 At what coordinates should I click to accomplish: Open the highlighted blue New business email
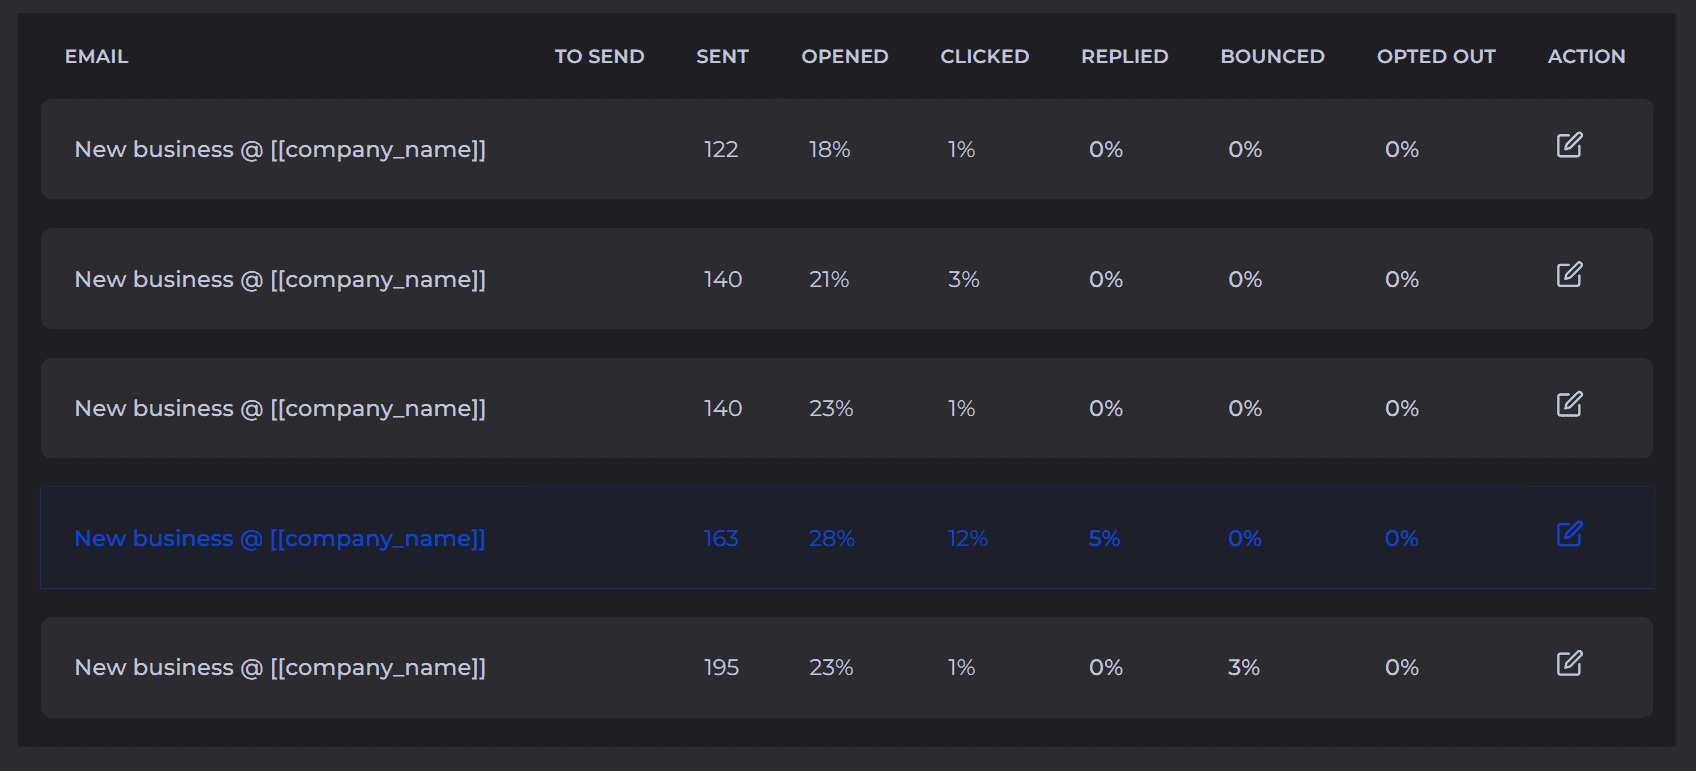(280, 538)
